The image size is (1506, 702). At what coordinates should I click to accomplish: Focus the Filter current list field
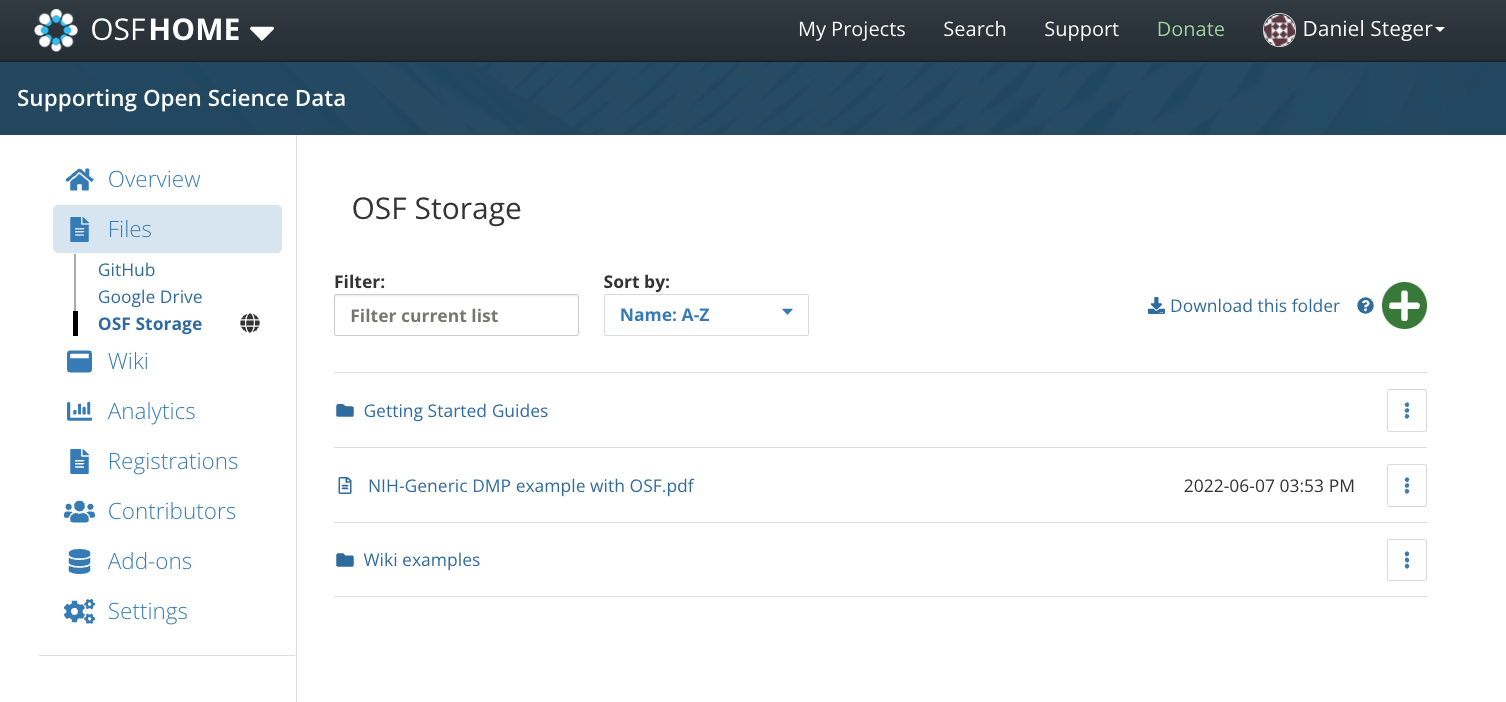[x=456, y=315]
